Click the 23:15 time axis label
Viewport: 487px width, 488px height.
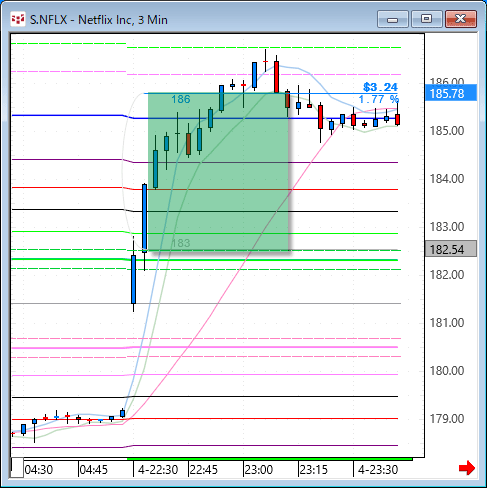tap(314, 470)
